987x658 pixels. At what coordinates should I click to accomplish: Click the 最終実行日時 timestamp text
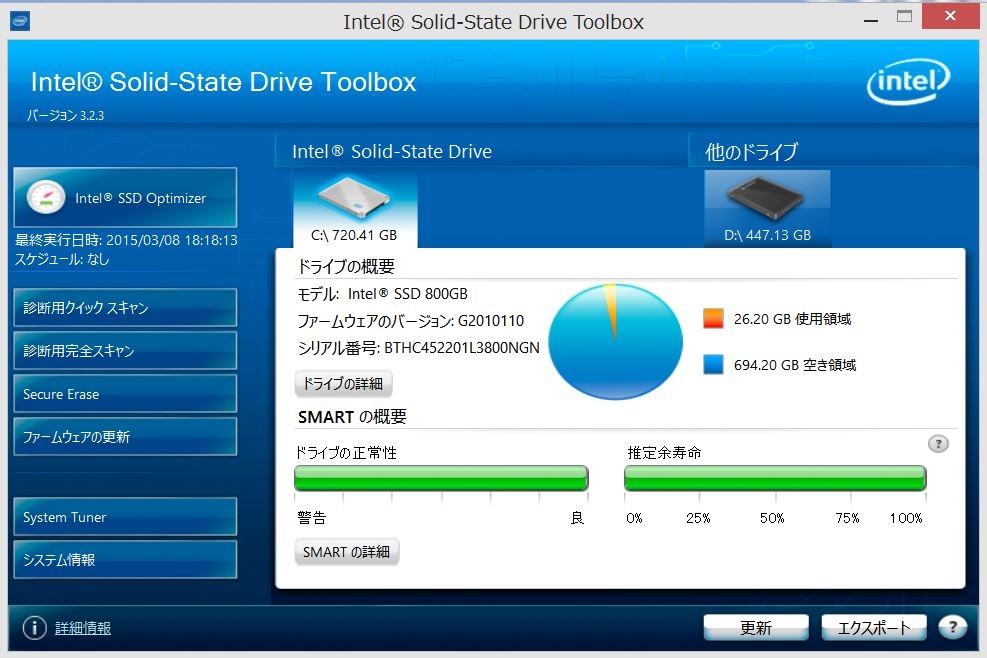[x=126, y=240]
